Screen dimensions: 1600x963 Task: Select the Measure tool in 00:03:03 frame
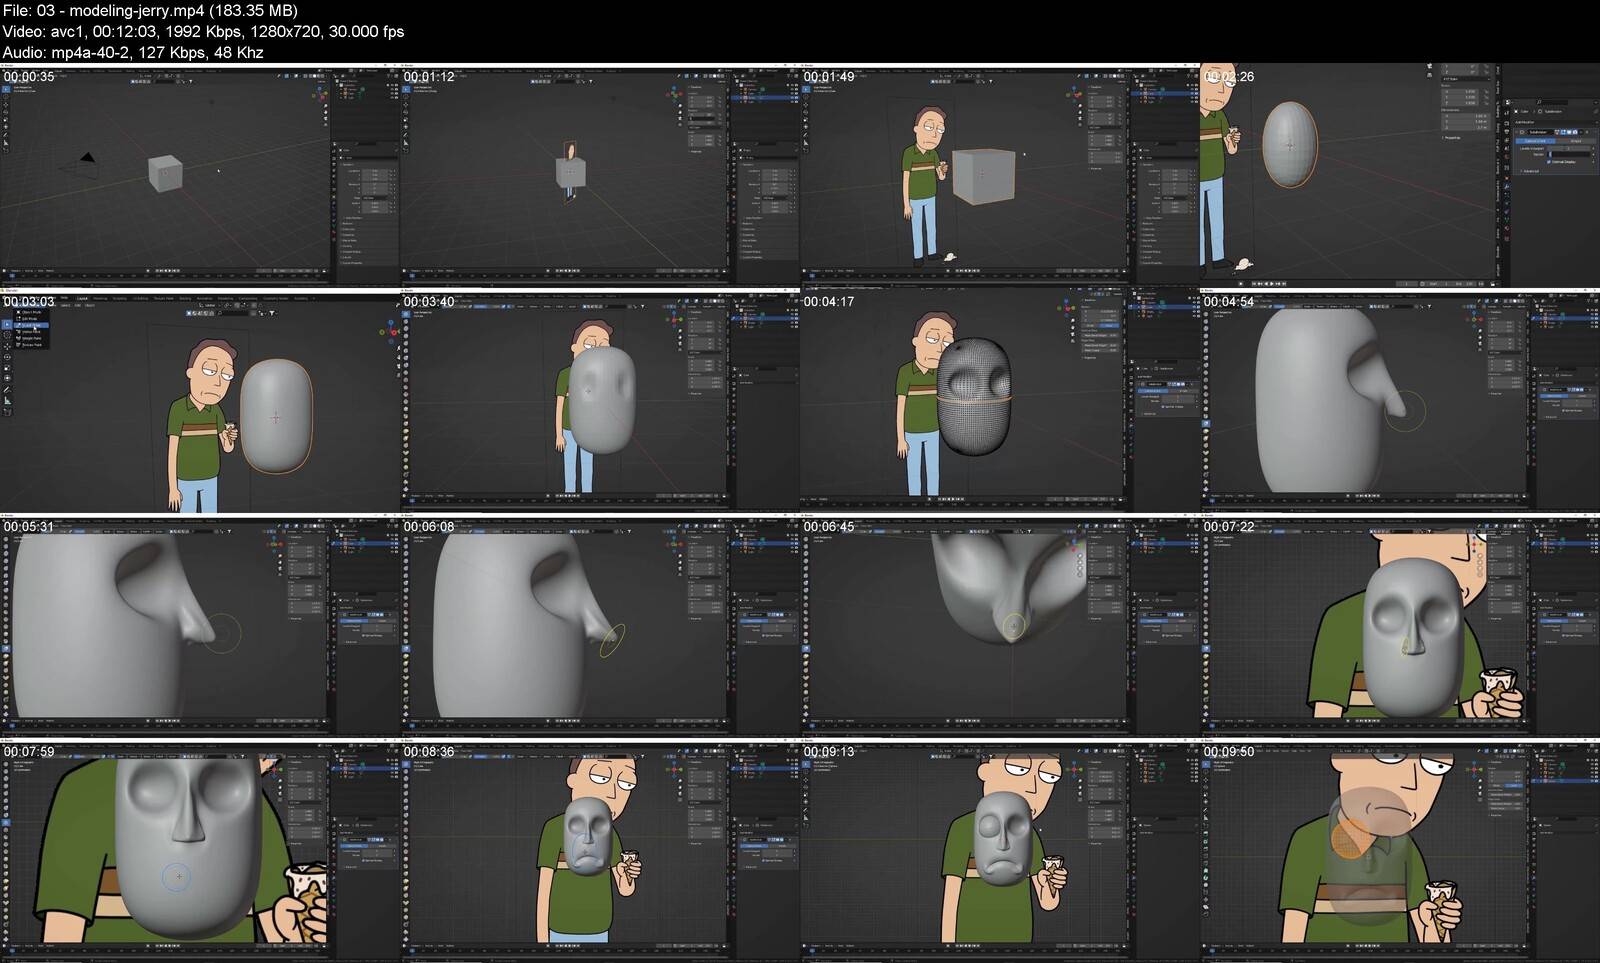(x=7, y=401)
